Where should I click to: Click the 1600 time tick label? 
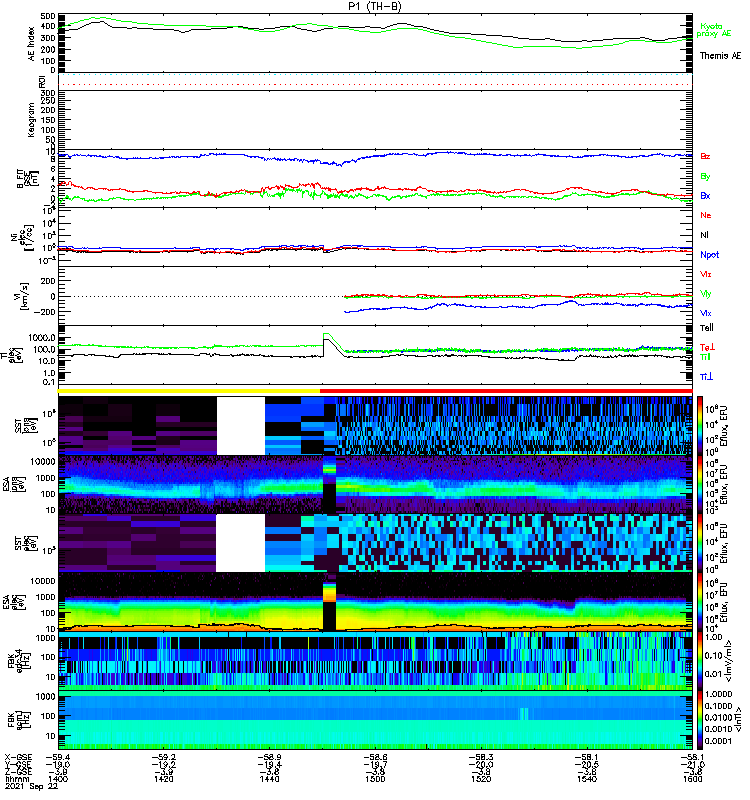[692, 779]
